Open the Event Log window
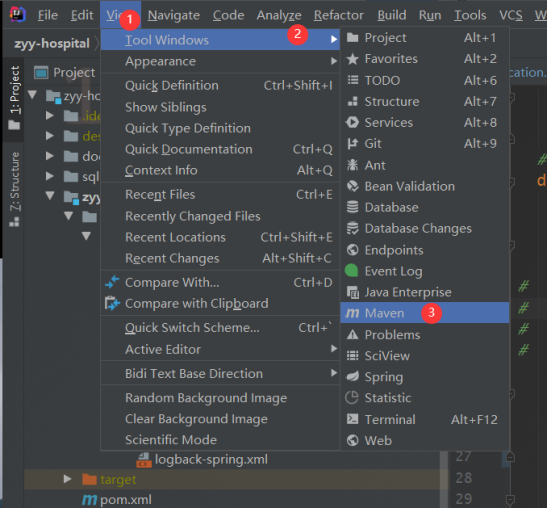The width and height of the screenshot is (547, 508). 424,271
